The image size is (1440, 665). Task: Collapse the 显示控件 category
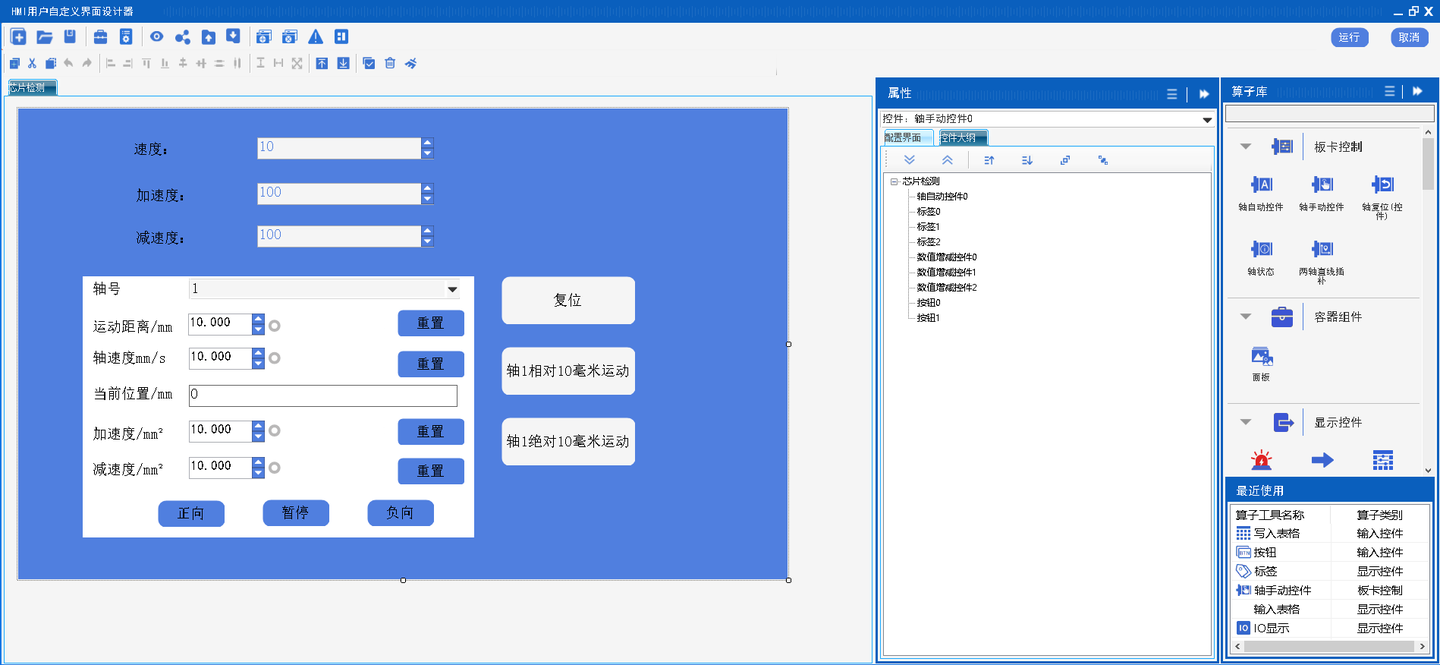1246,422
